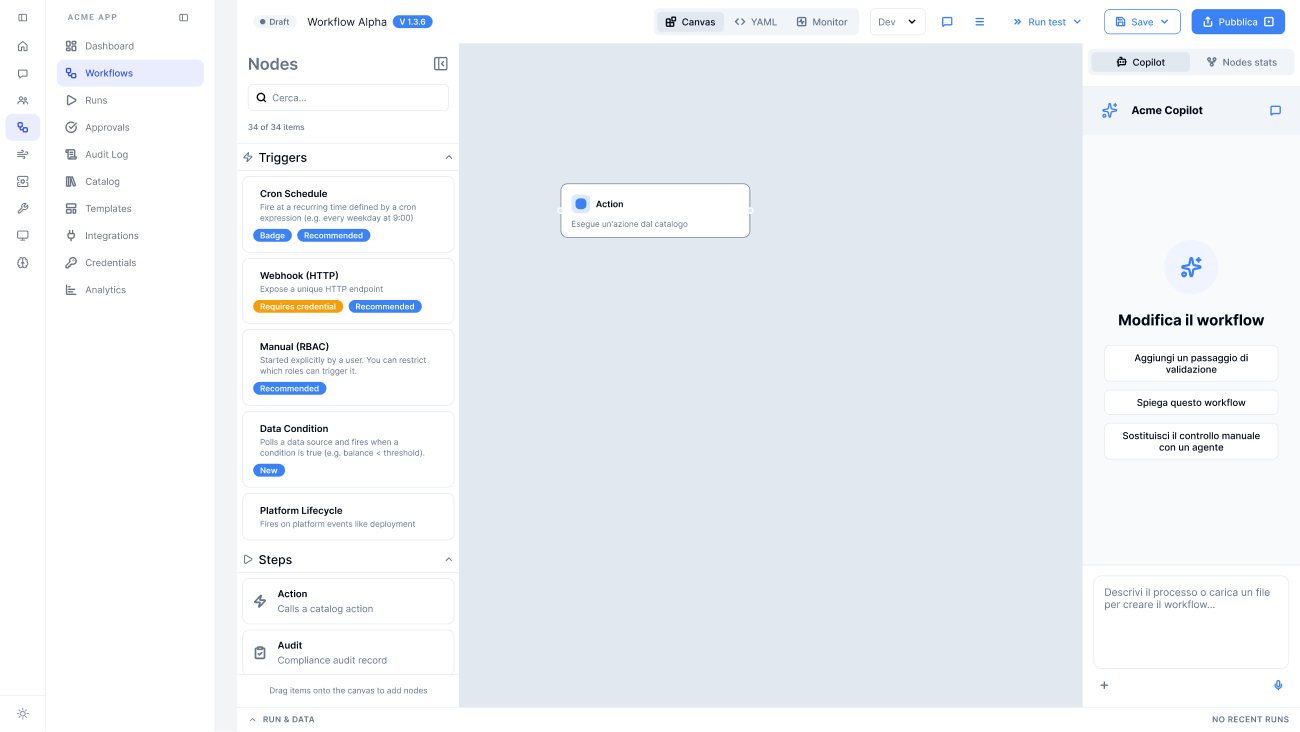Screen dimensions: 1300x732
Task: Collapse the Triggers section chevron
Action: 449,158
